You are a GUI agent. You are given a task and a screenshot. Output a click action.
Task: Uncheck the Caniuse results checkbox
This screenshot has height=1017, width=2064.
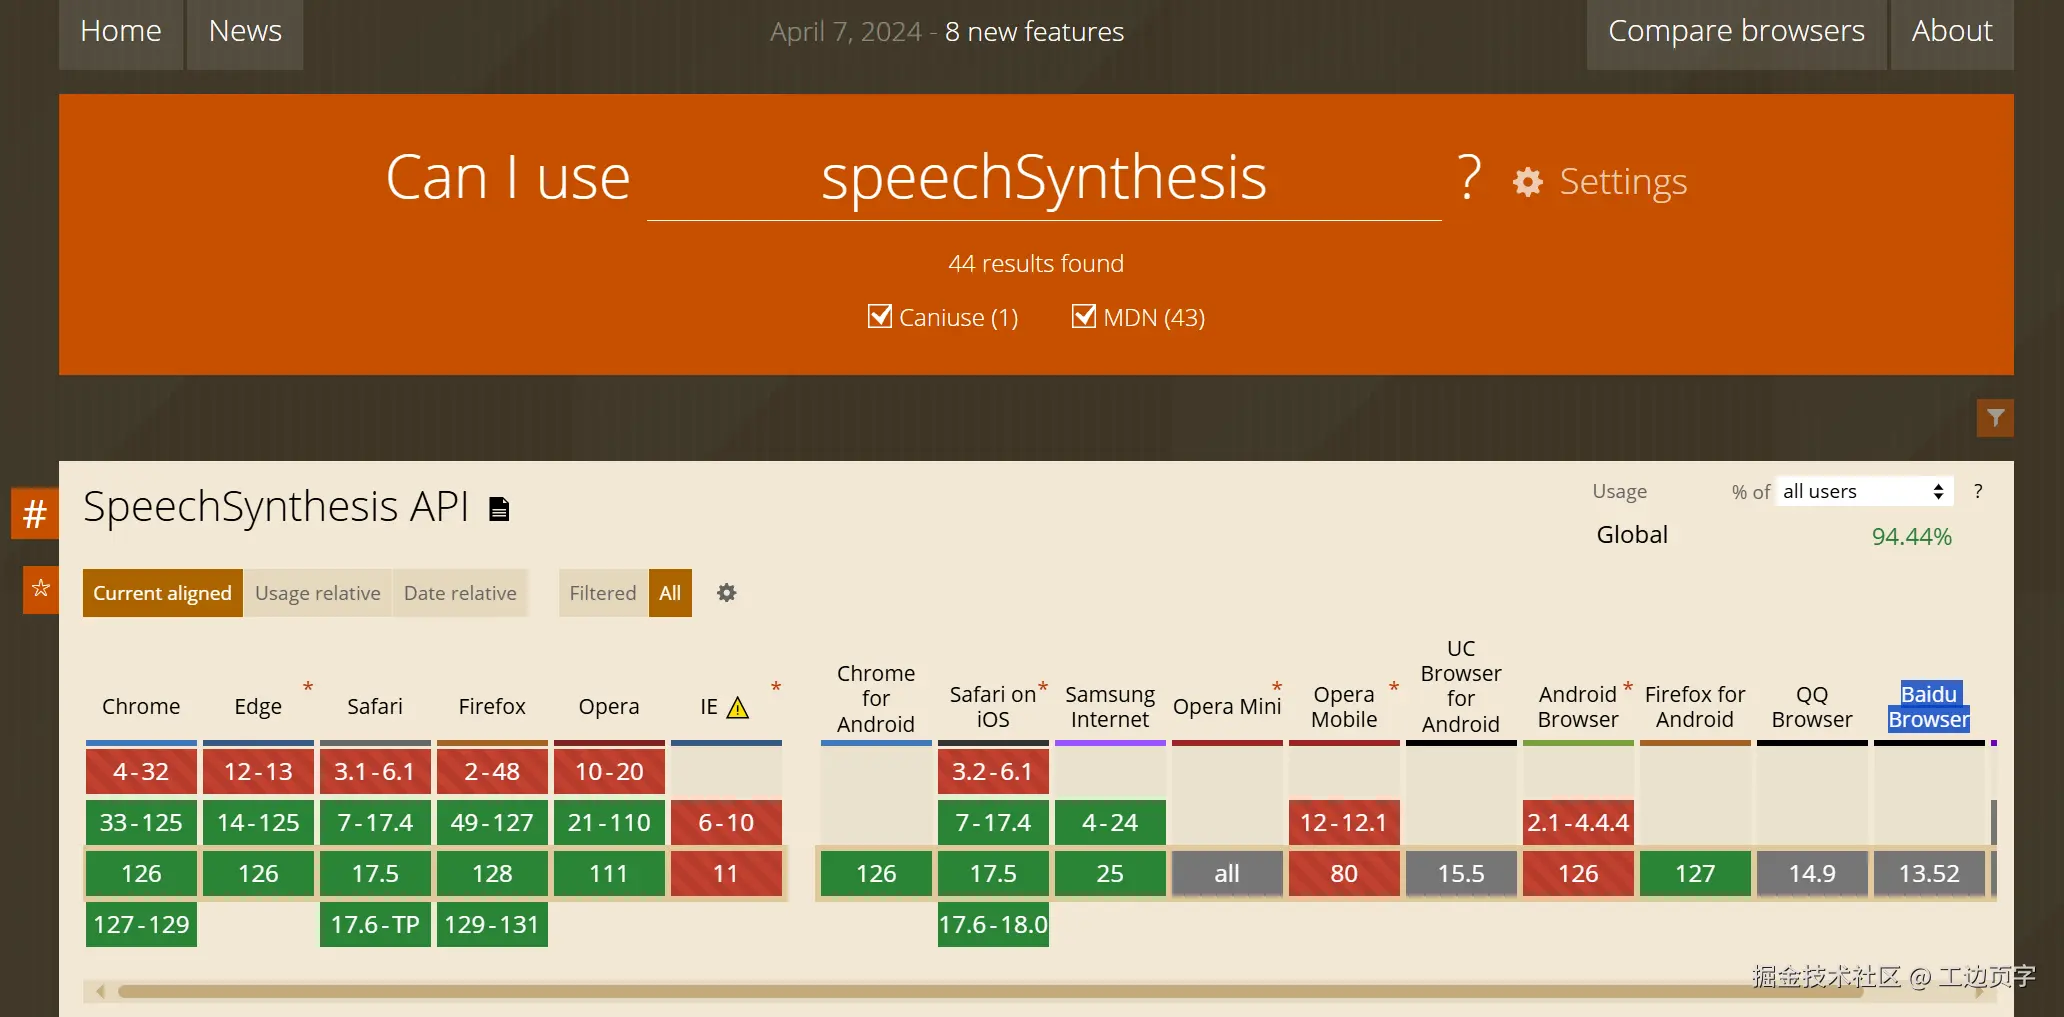(x=880, y=317)
